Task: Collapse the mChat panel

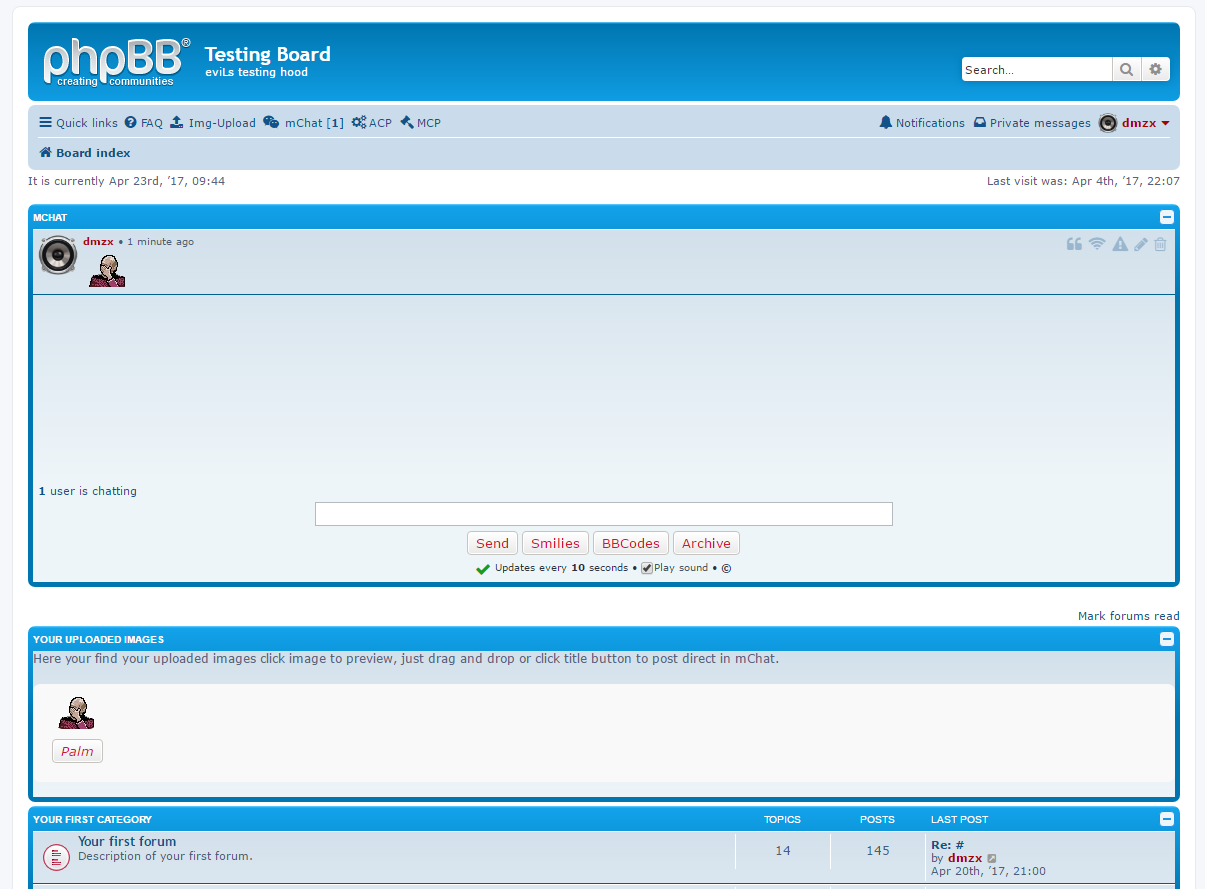Action: click(1166, 217)
